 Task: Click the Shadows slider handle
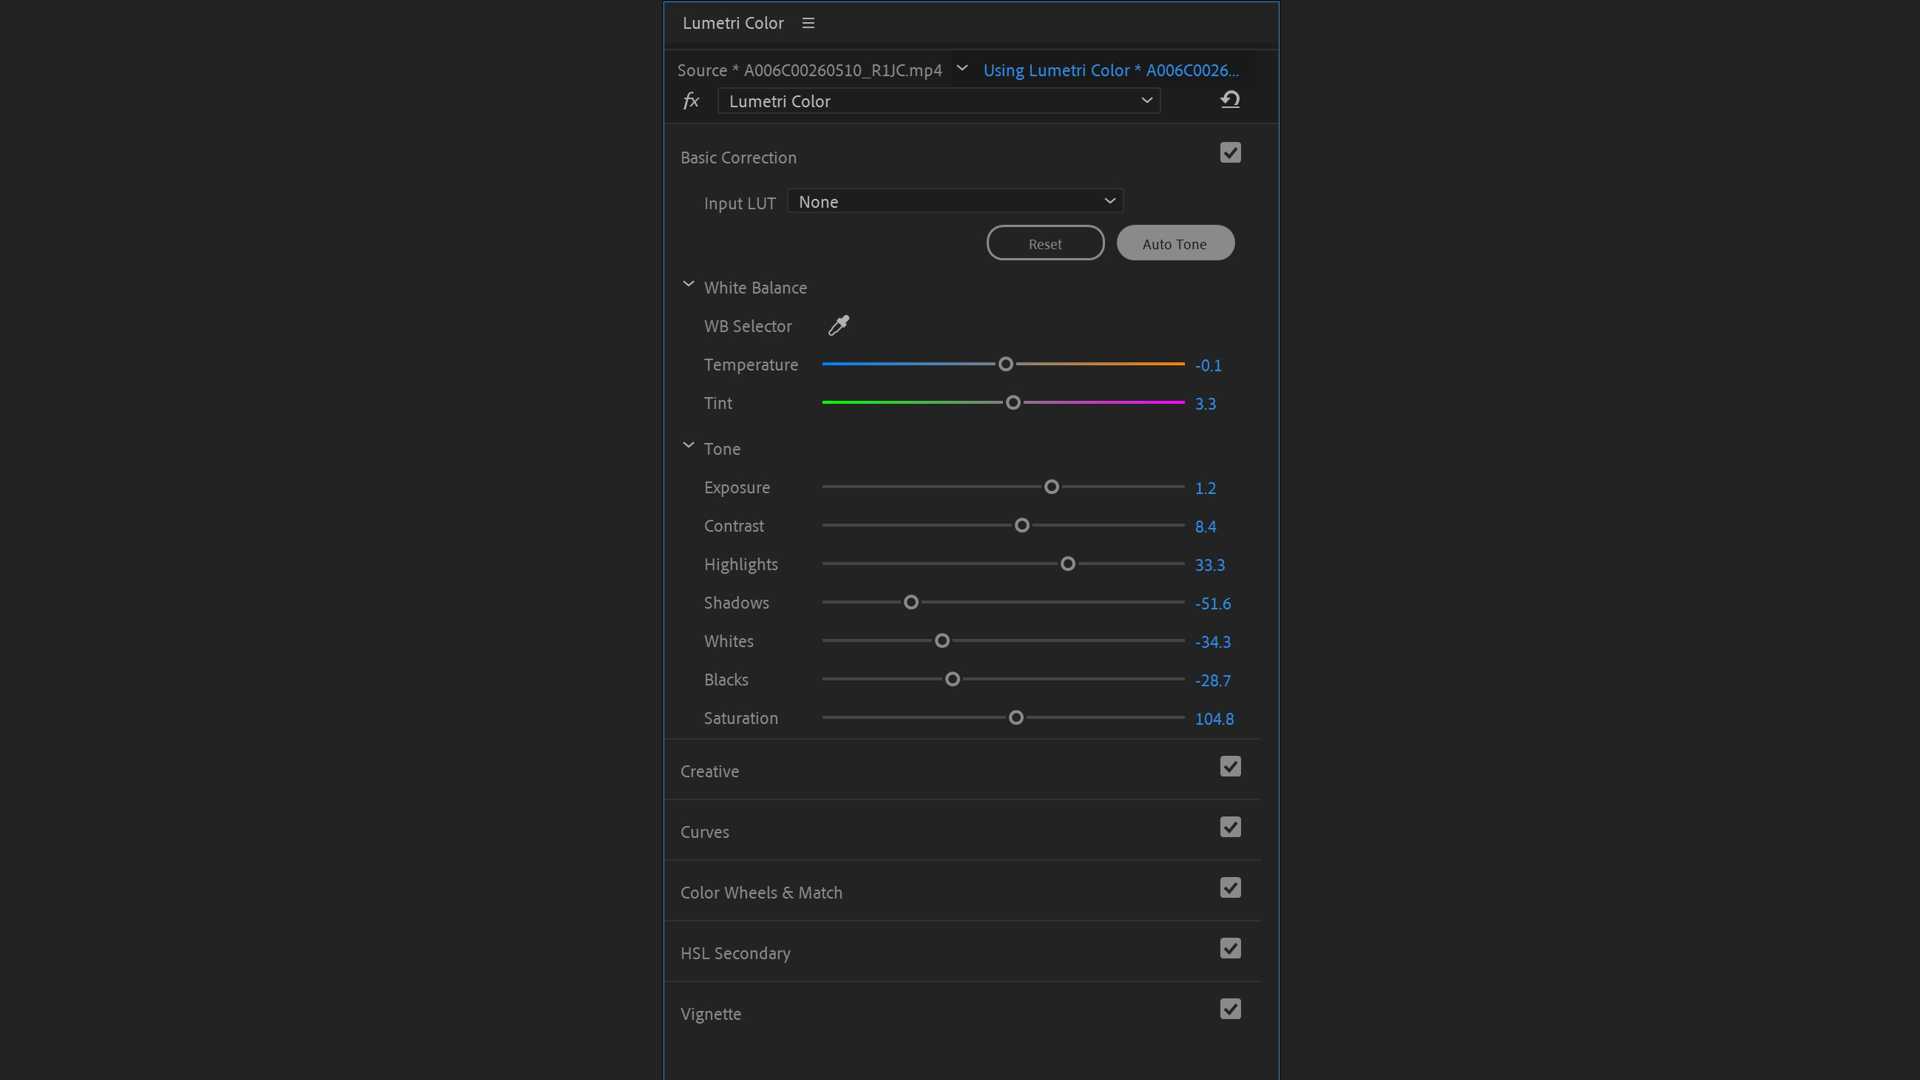click(x=911, y=602)
